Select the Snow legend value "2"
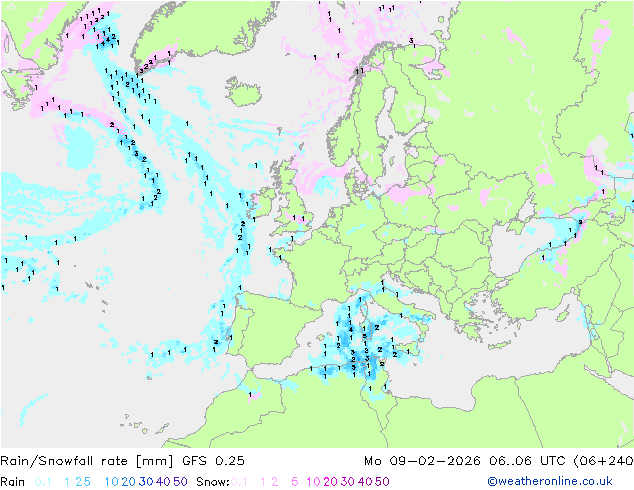The width and height of the screenshot is (634, 490). click(x=275, y=482)
